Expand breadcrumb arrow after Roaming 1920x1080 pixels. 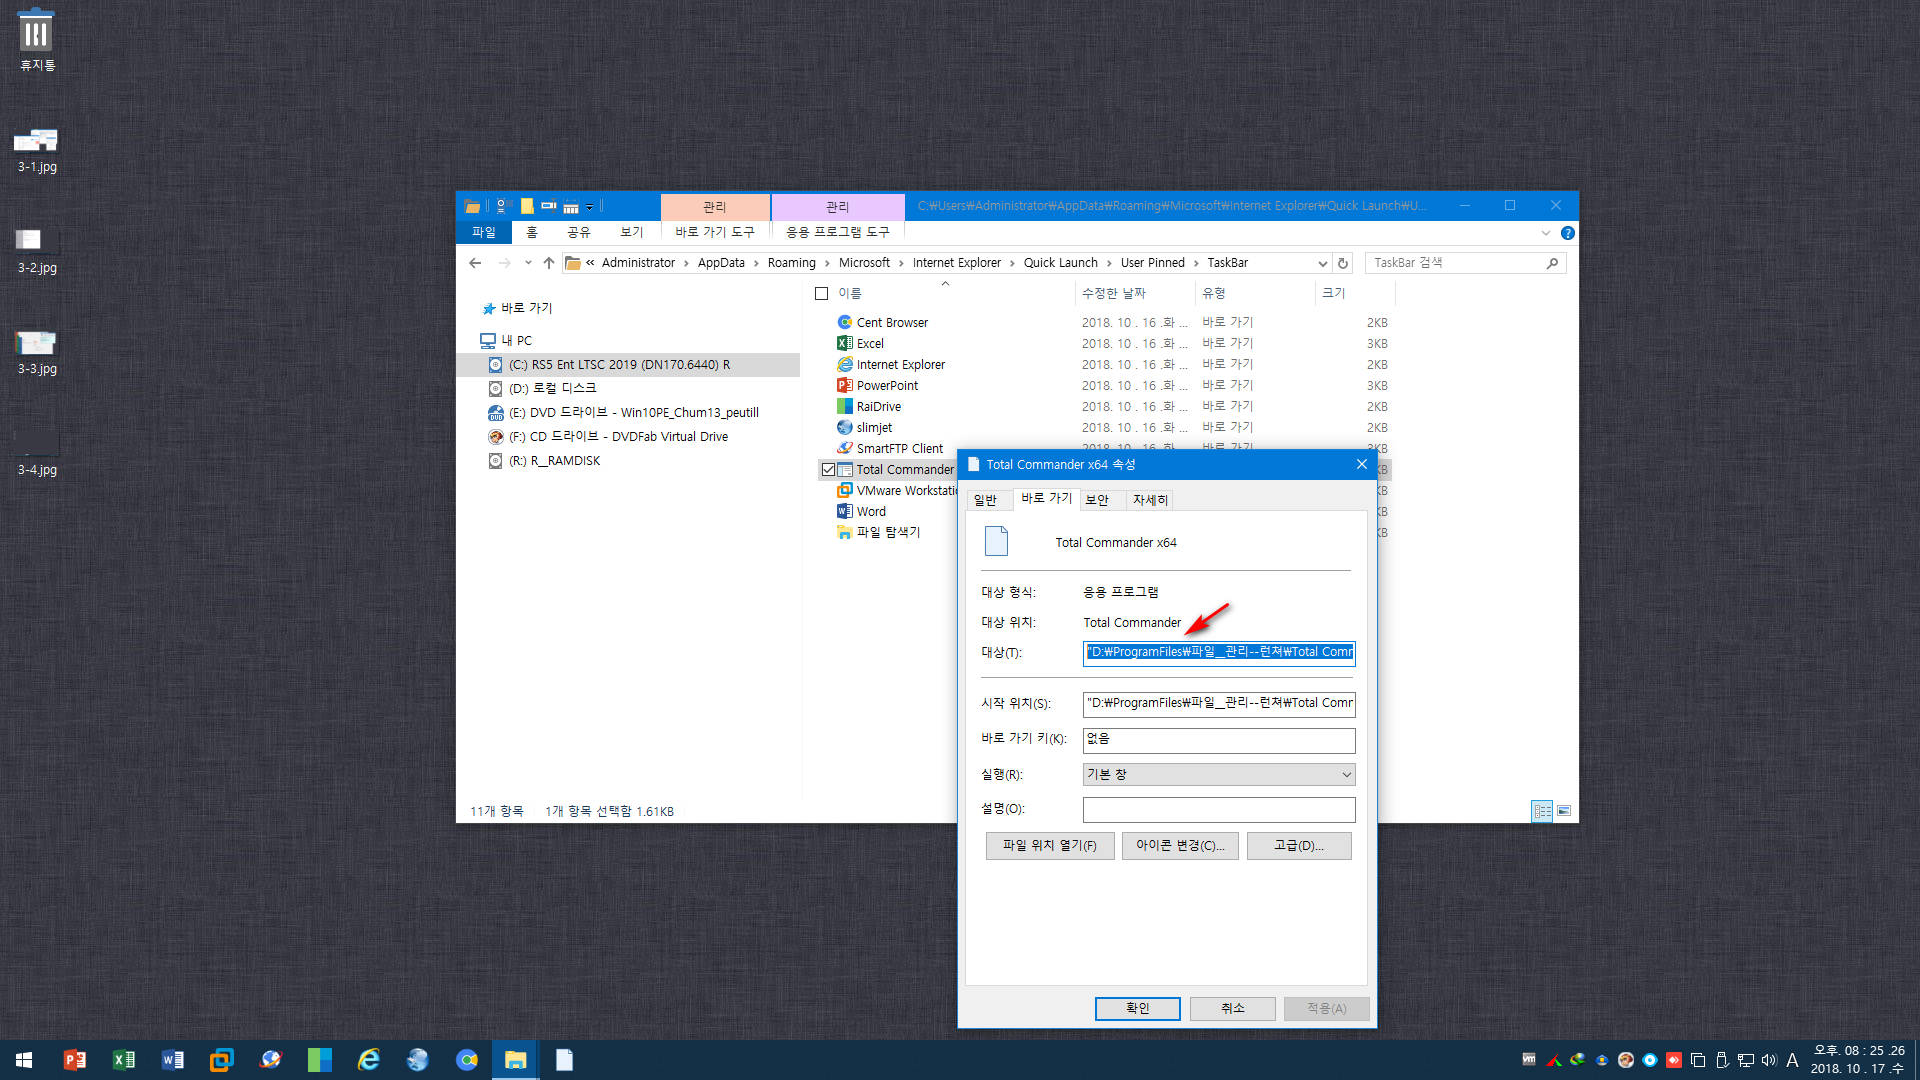tap(827, 263)
